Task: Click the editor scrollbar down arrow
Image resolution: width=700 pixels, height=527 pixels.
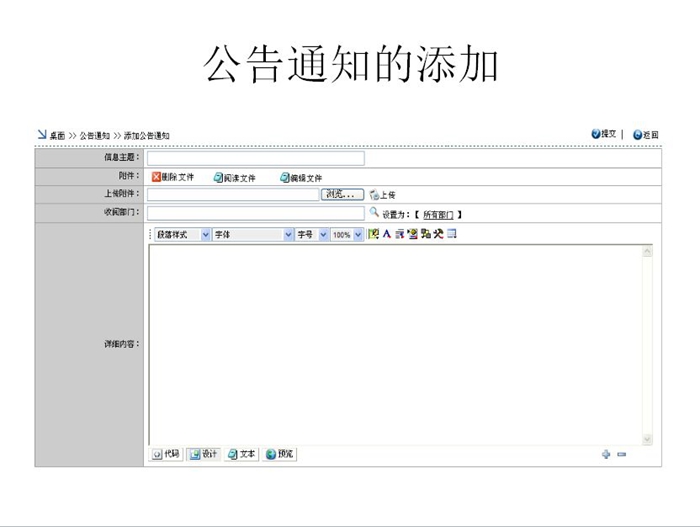Action: 647,439
